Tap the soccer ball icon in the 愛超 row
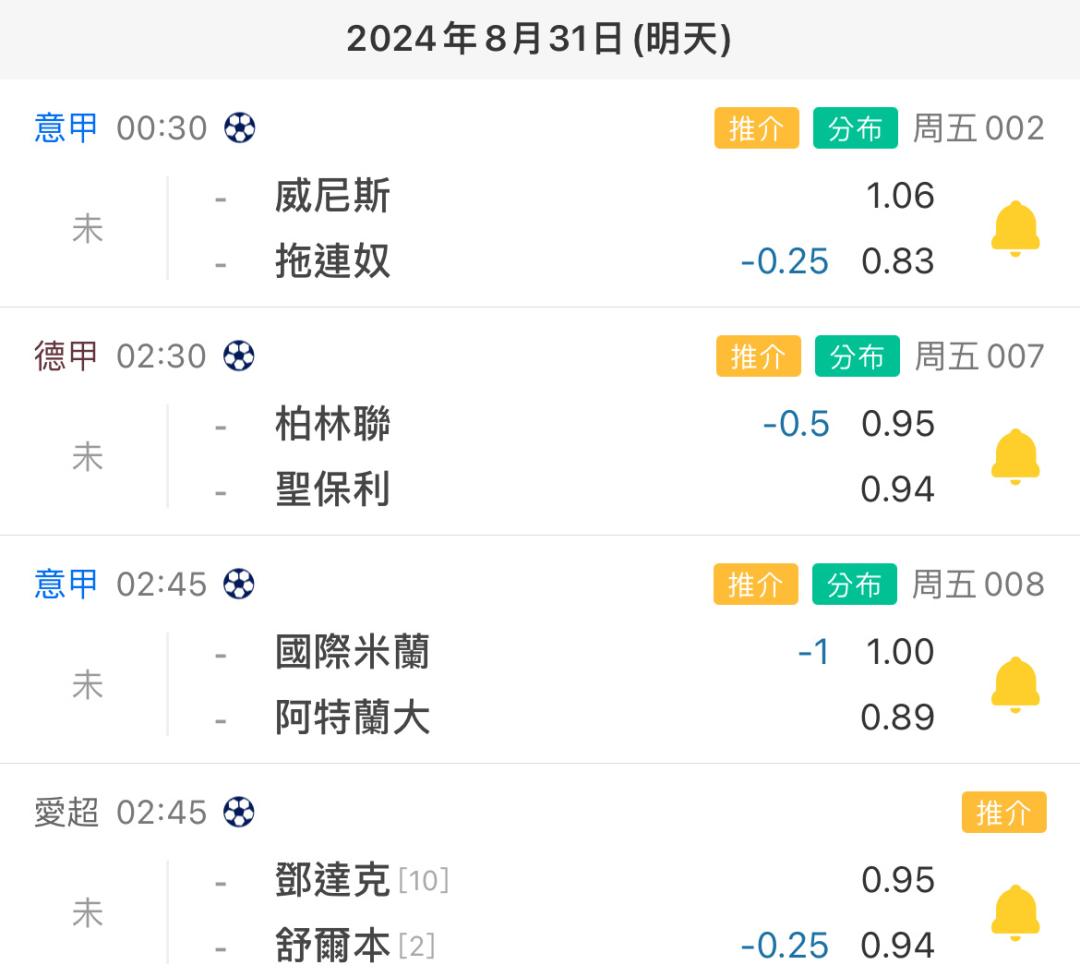The height and width of the screenshot is (977, 1080). 239,812
